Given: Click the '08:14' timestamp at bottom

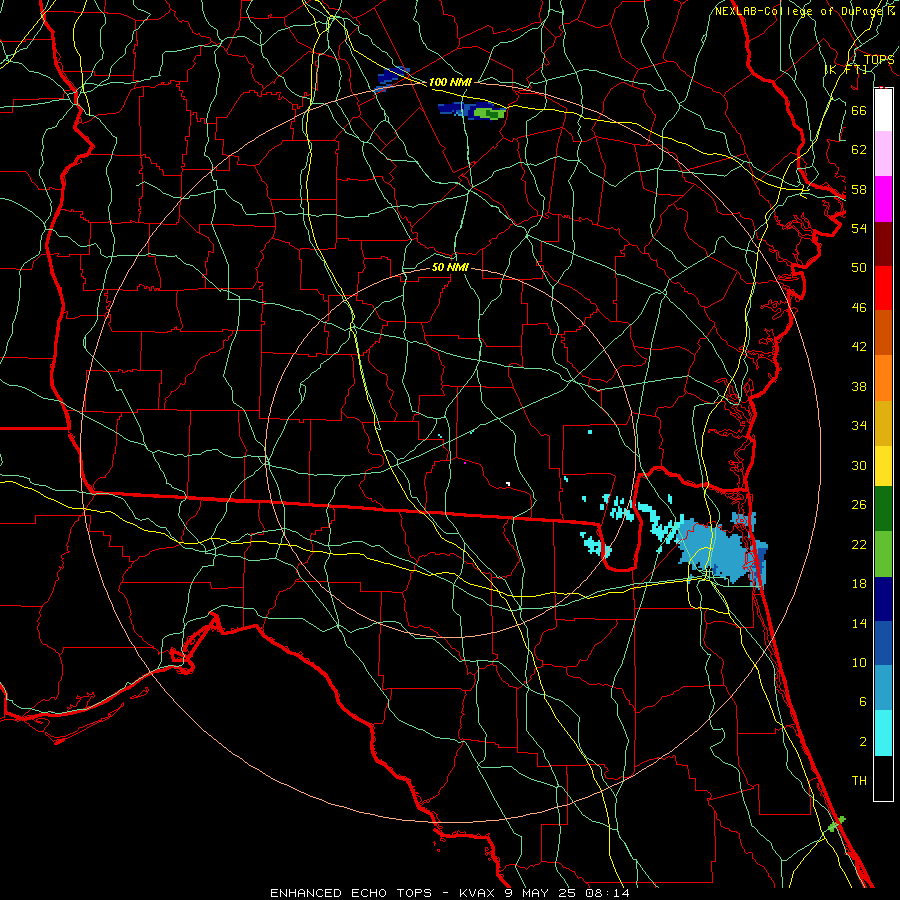Looking at the screenshot, I should click(x=607, y=893).
